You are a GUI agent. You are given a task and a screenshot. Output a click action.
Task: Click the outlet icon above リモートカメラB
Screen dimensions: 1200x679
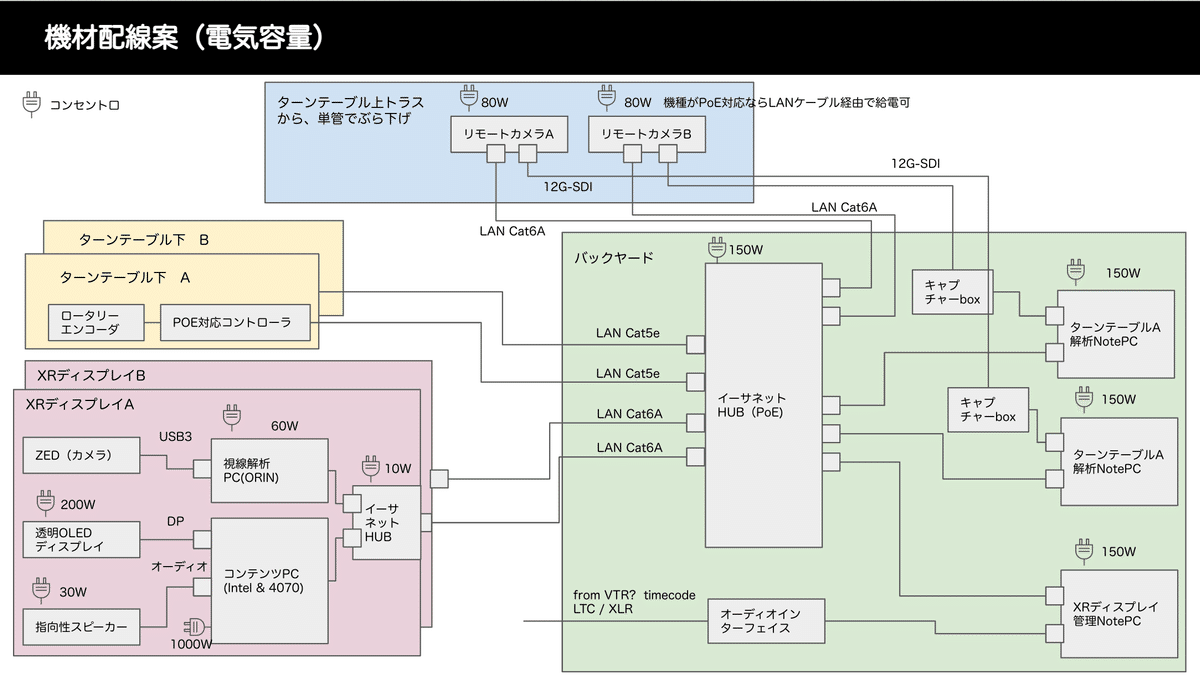point(605,99)
